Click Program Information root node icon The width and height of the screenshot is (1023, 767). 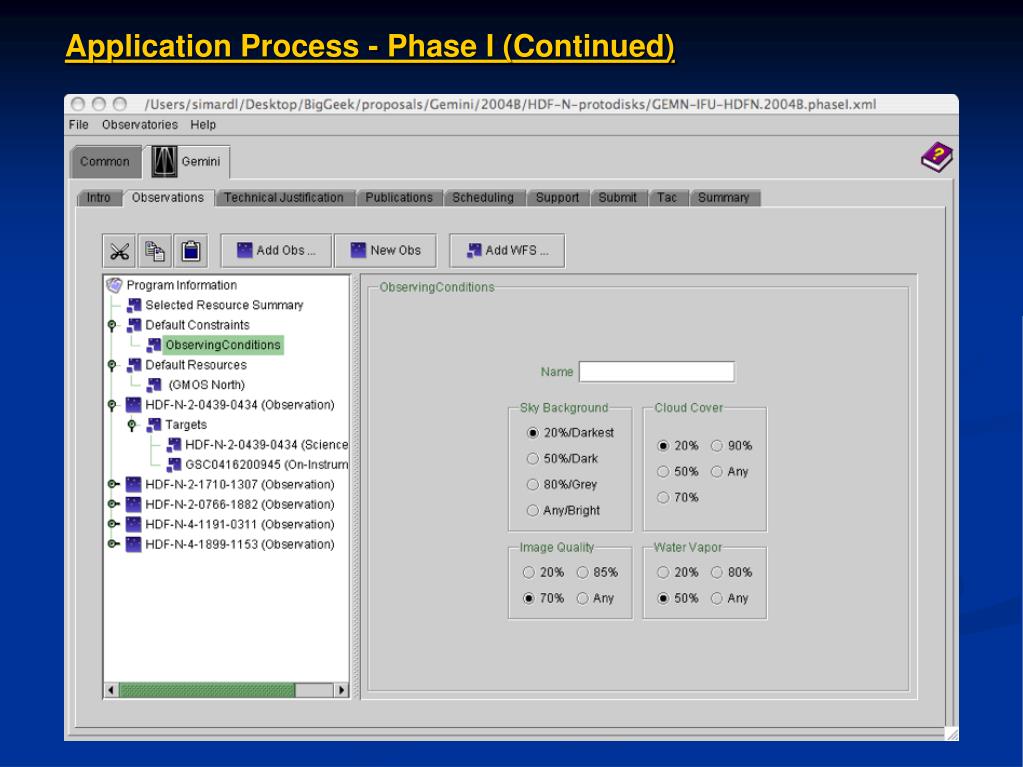pyautogui.click(x=114, y=285)
